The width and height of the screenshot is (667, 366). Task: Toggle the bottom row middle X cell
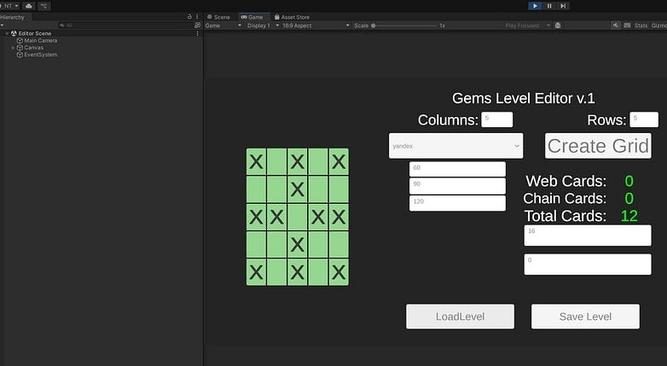coord(297,272)
